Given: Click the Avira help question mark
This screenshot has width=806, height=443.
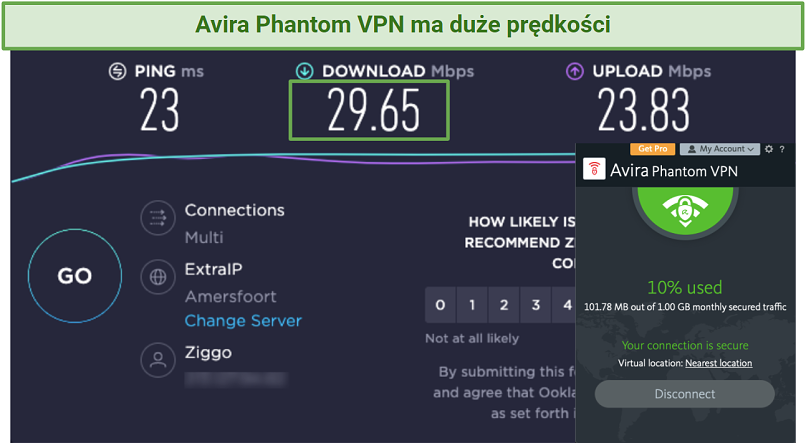Looking at the screenshot, I should (782, 149).
